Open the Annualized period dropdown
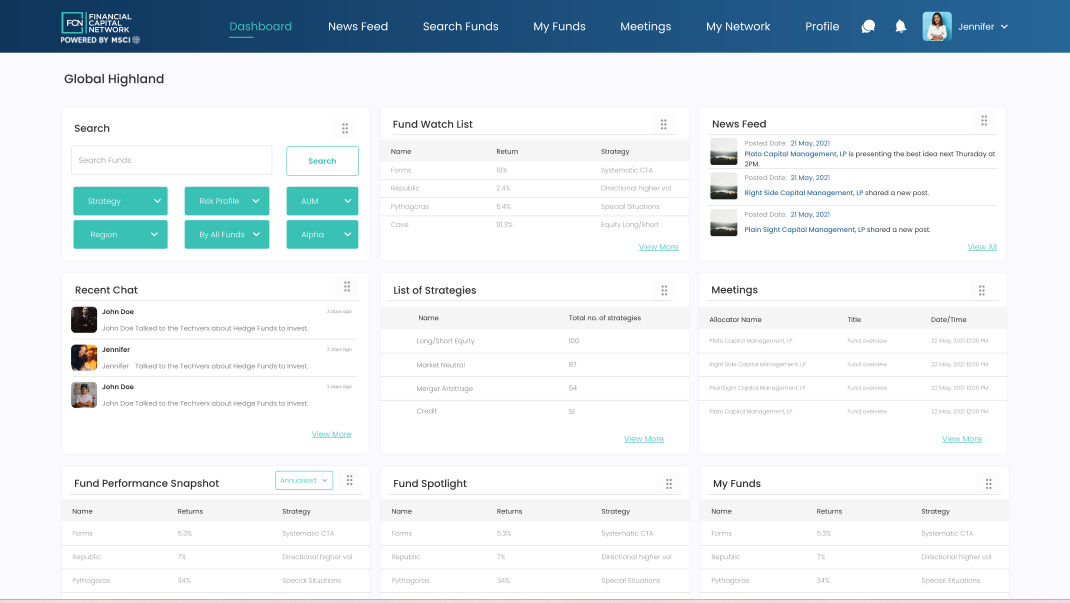 click(304, 481)
